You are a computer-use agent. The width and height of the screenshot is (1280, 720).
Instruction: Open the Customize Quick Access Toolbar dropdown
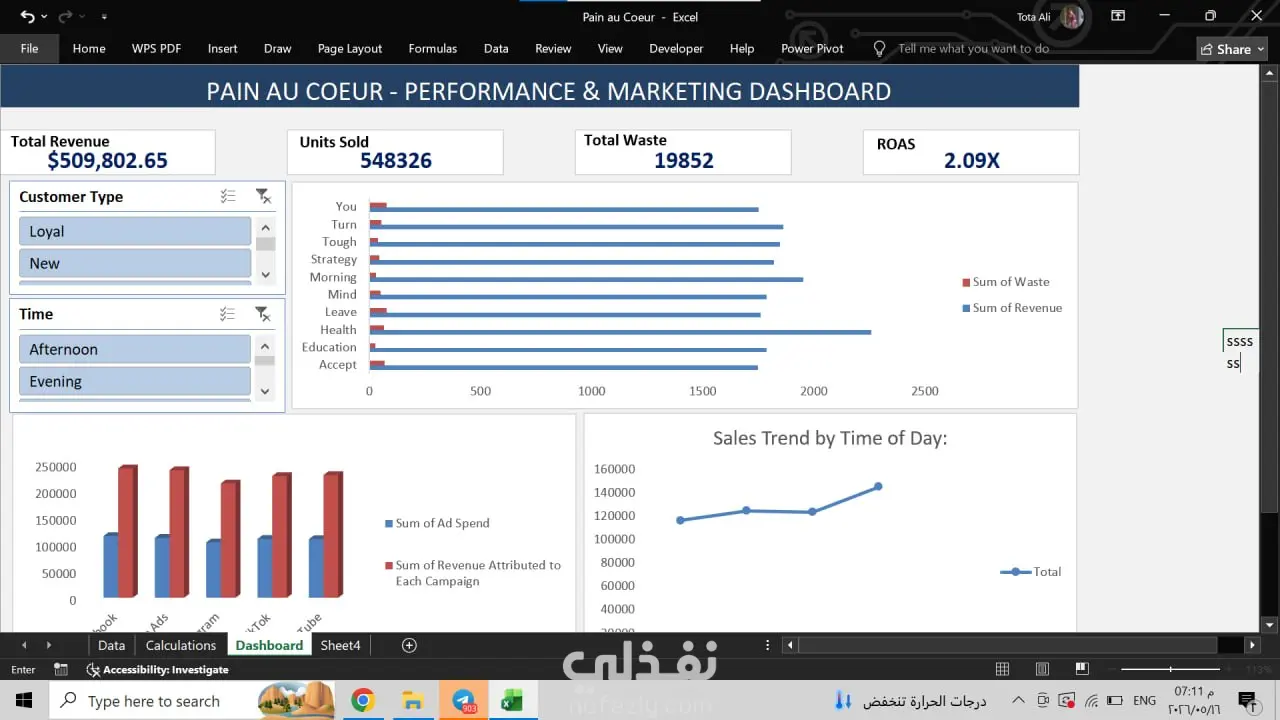point(104,17)
